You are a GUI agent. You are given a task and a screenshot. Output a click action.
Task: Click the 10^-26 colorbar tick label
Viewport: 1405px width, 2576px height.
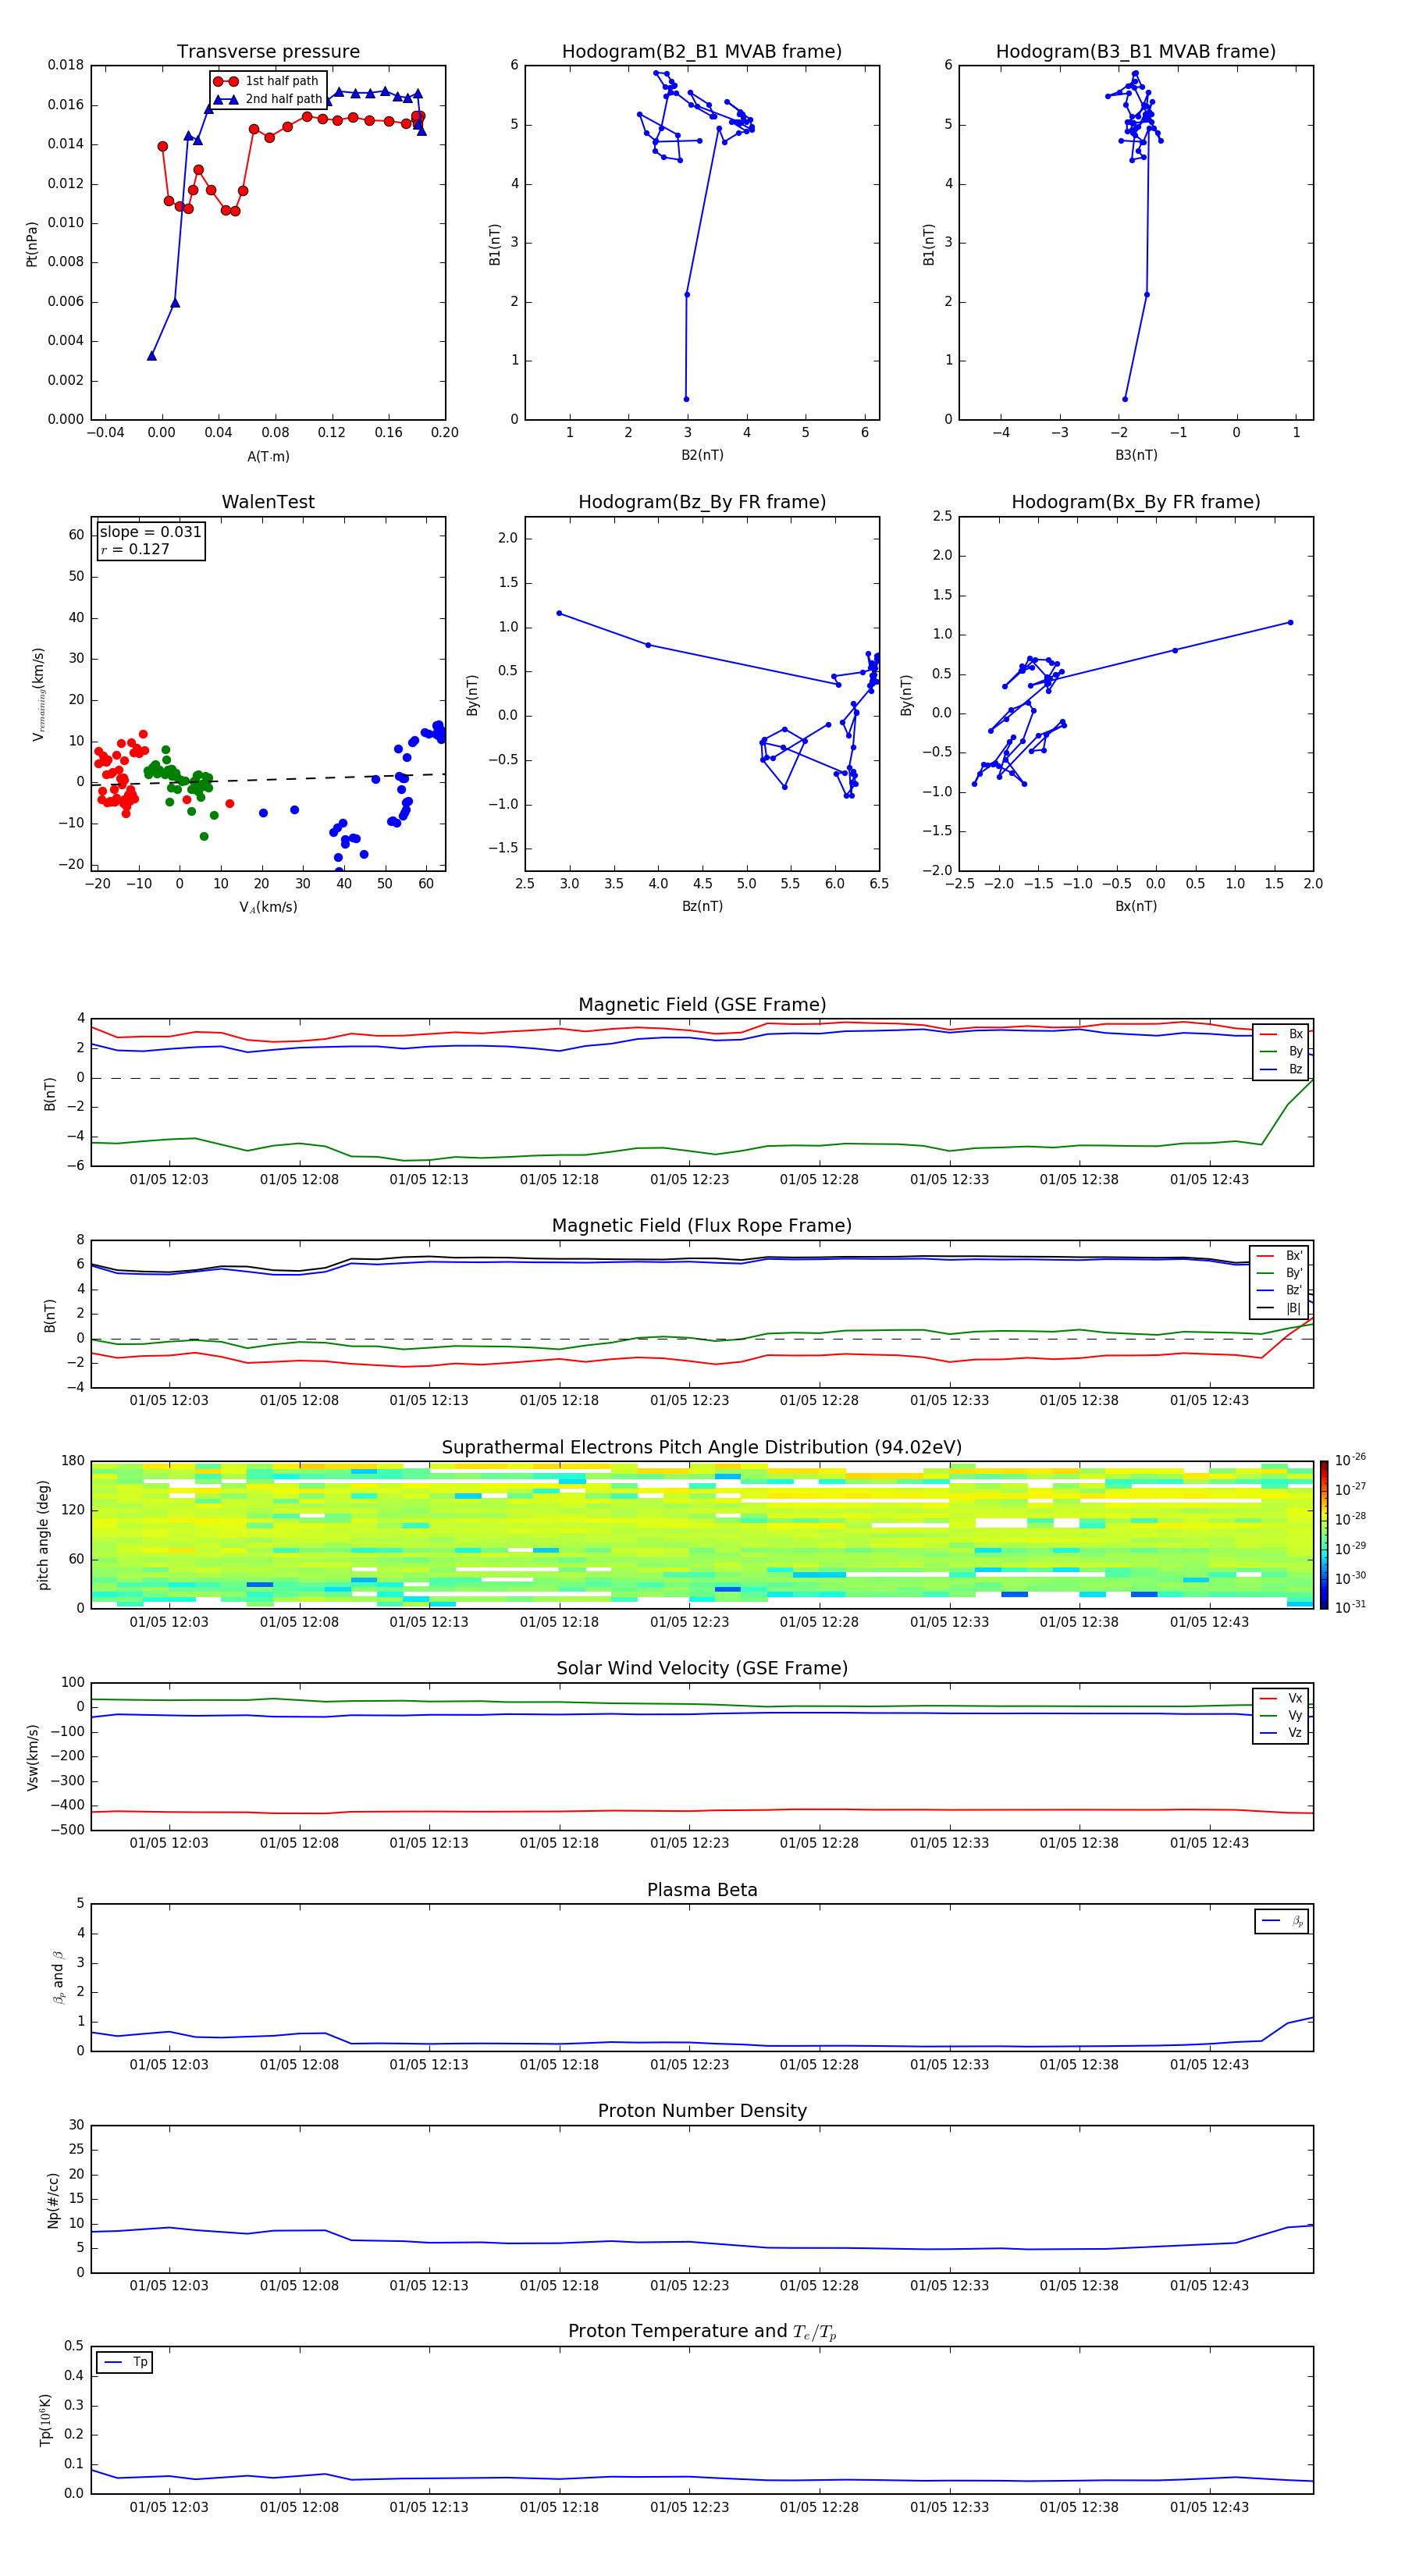pyautogui.click(x=1350, y=1460)
